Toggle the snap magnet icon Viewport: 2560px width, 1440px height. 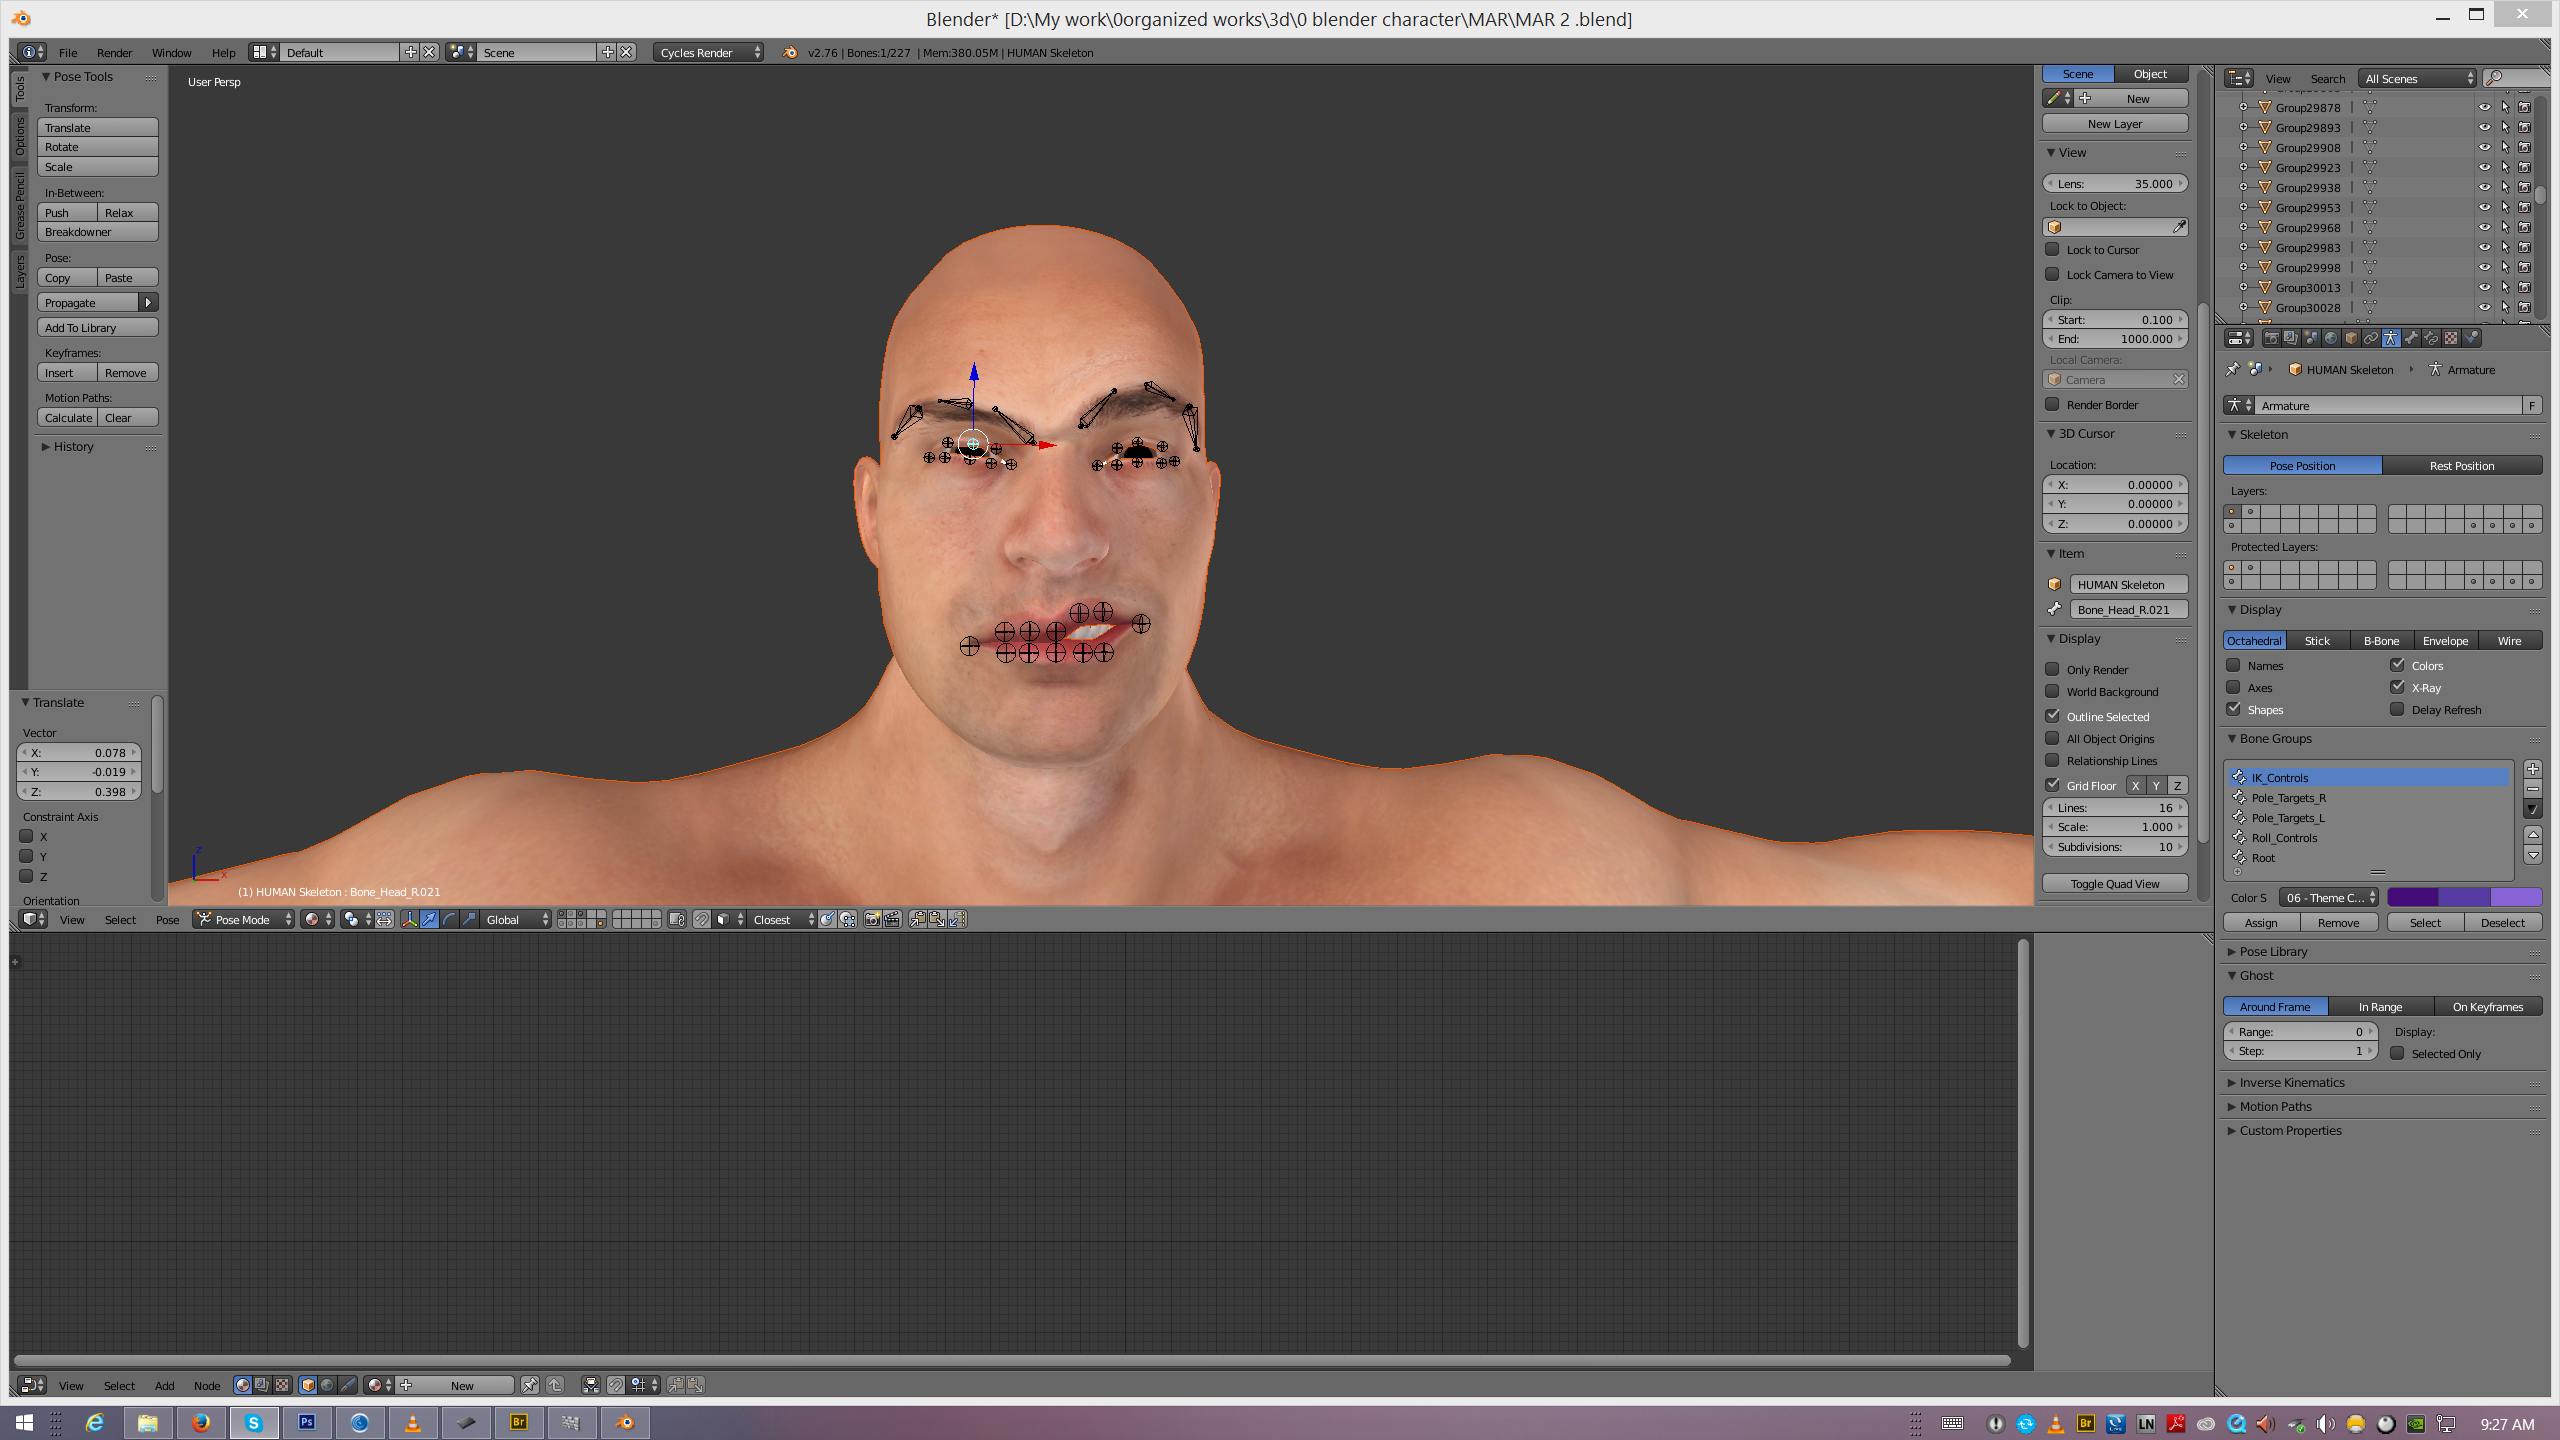pyautogui.click(x=702, y=920)
